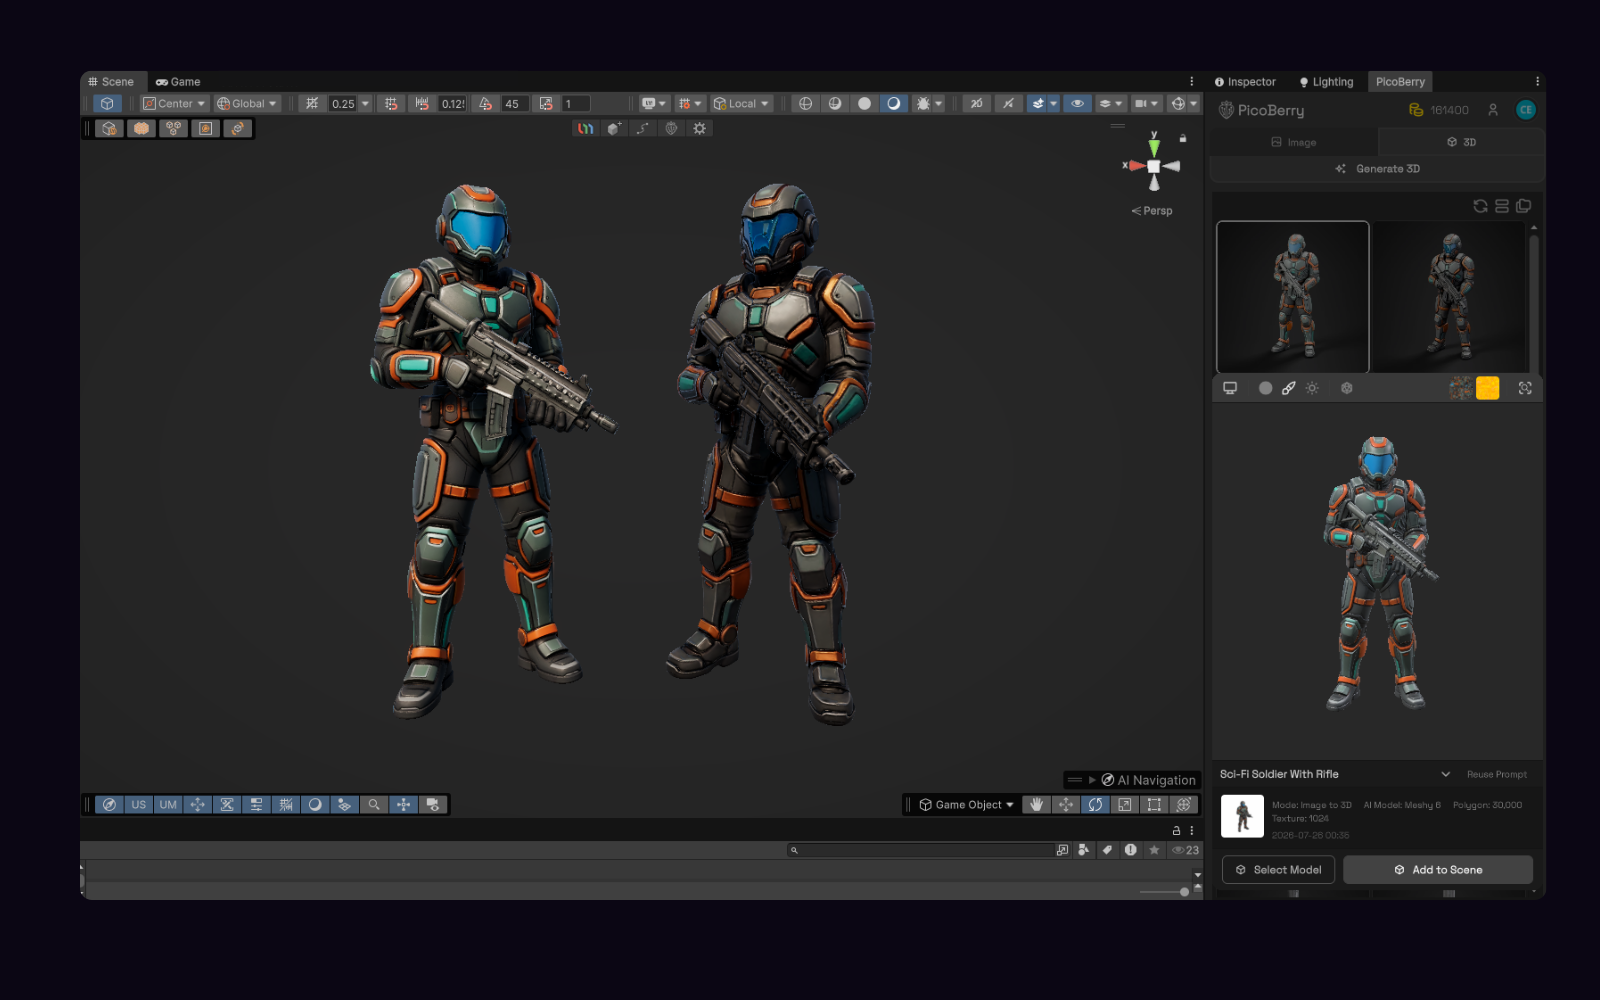Click the sun lighting icon in preview toolbar
This screenshot has width=1600, height=1000.
tap(1312, 388)
